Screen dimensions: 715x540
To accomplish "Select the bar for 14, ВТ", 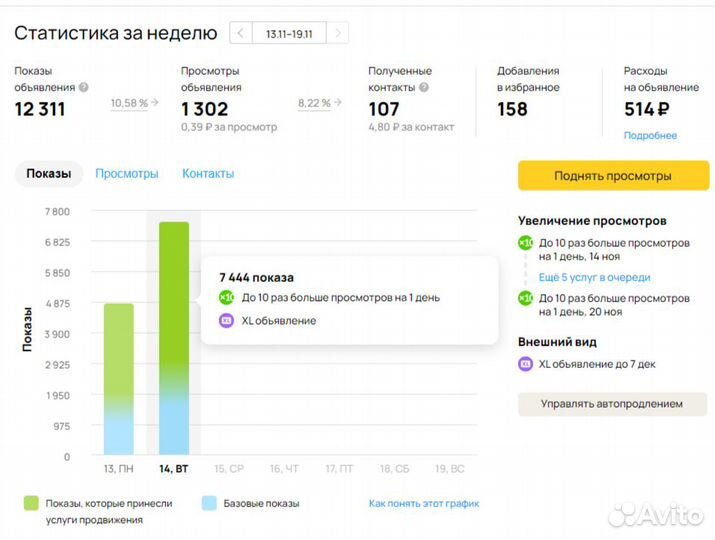I will (174, 338).
